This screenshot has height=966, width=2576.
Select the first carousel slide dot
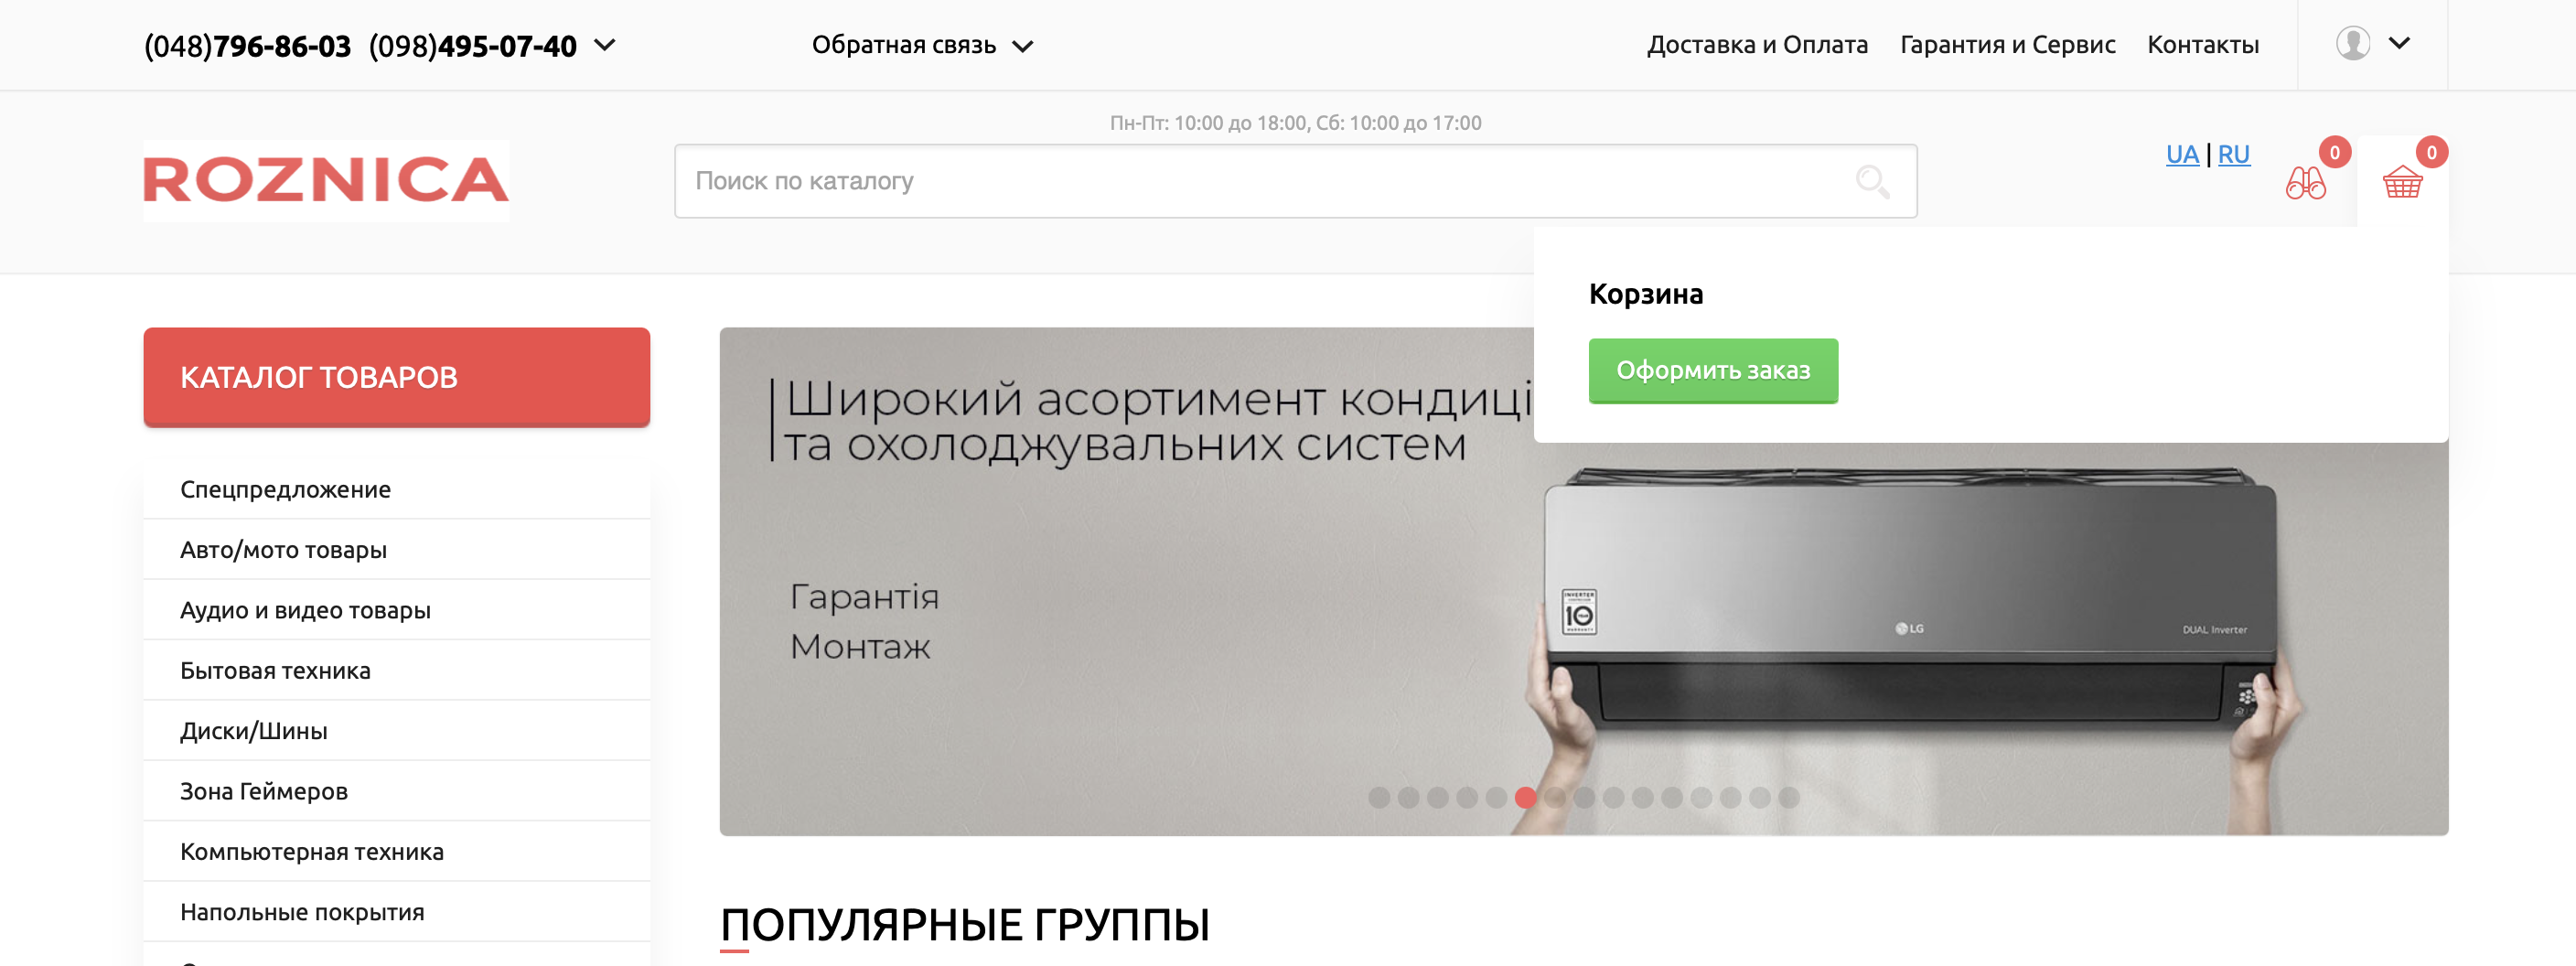coord(1379,797)
